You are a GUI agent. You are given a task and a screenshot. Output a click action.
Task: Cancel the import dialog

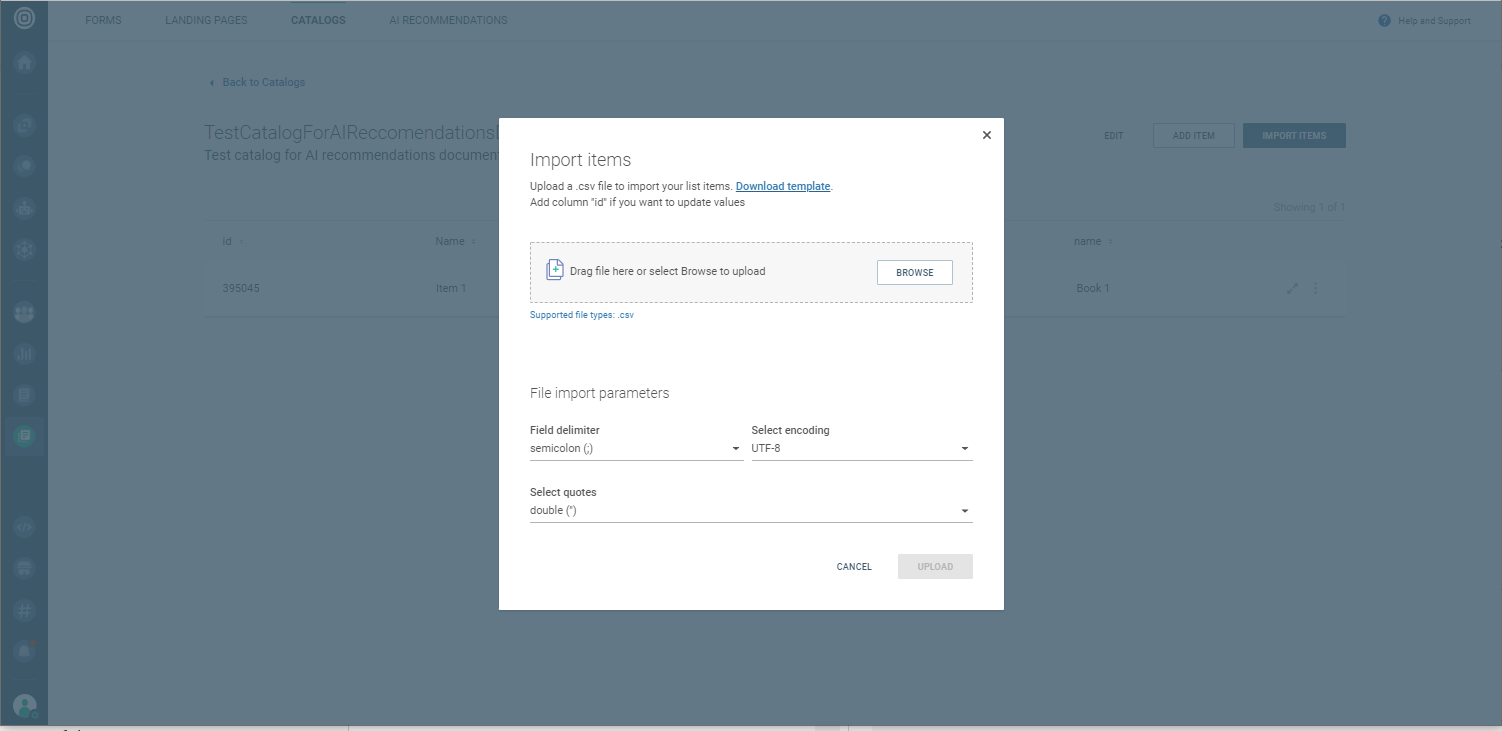click(x=854, y=567)
